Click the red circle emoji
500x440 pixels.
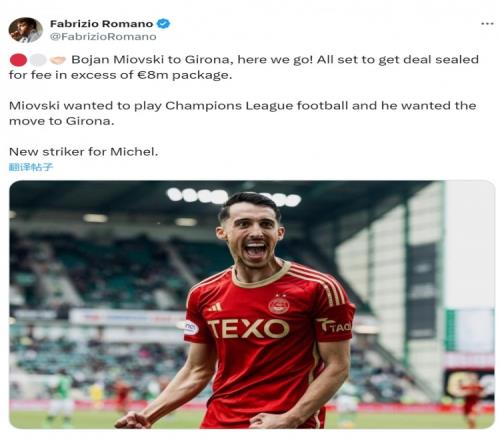click(18, 60)
